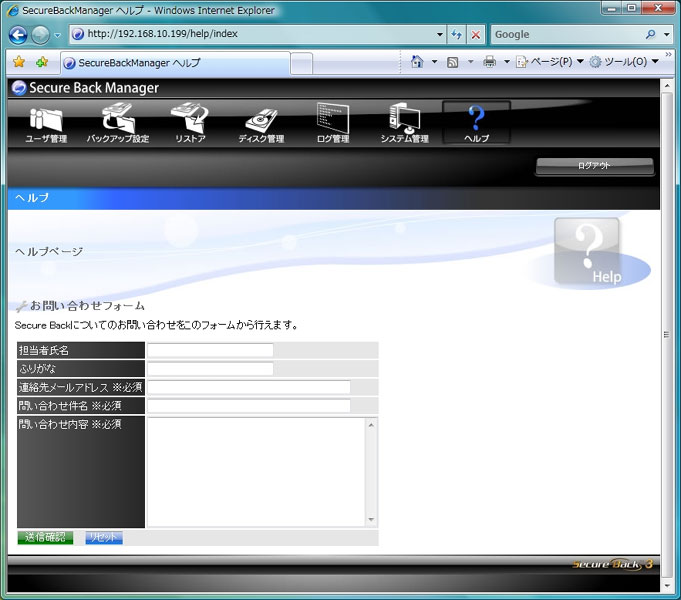681x600 pixels.
Task: Open the ページ(P) menu
Action: (549, 62)
